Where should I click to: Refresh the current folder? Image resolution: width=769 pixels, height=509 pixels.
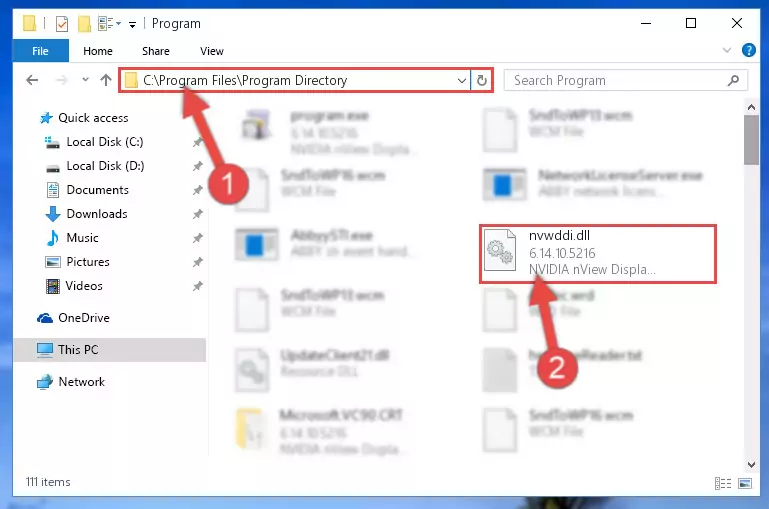click(x=482, y=80)
